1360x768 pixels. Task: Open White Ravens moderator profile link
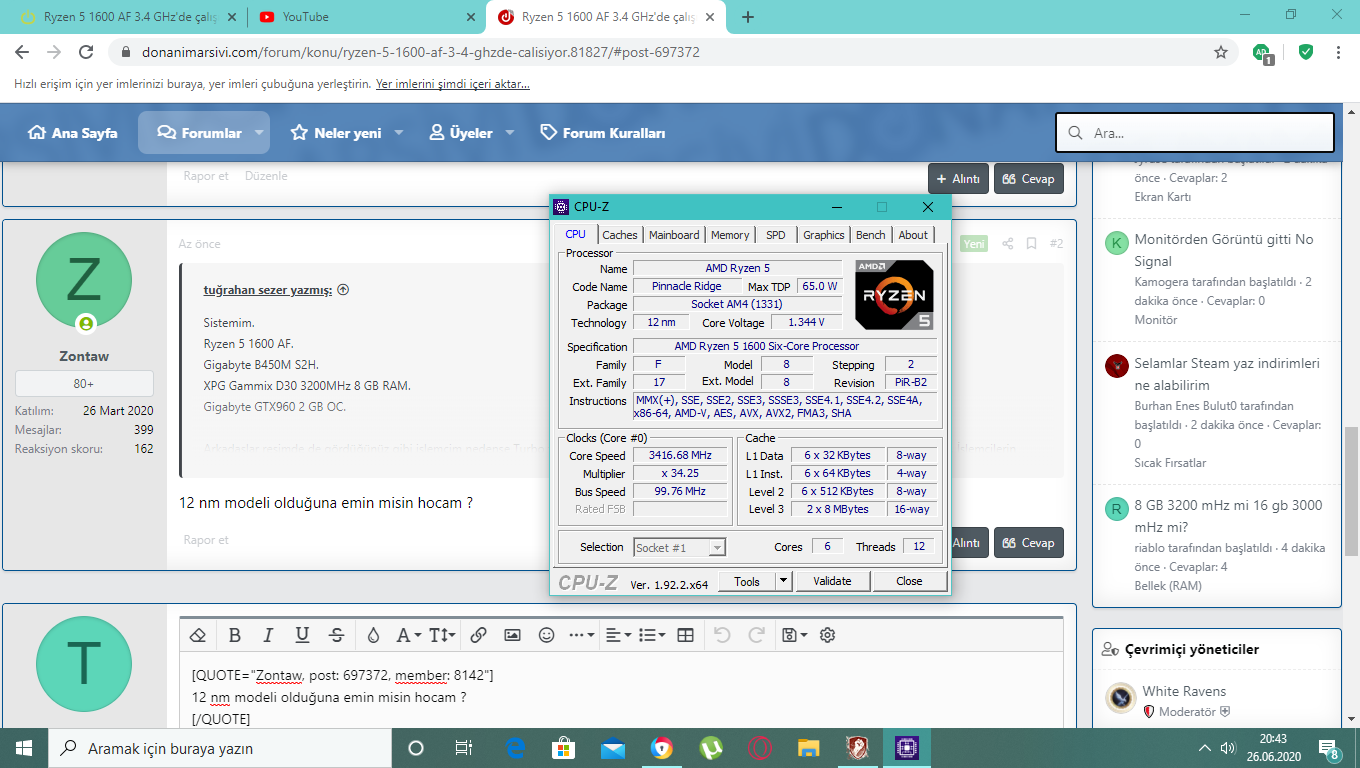click(x=1184, y=691)
